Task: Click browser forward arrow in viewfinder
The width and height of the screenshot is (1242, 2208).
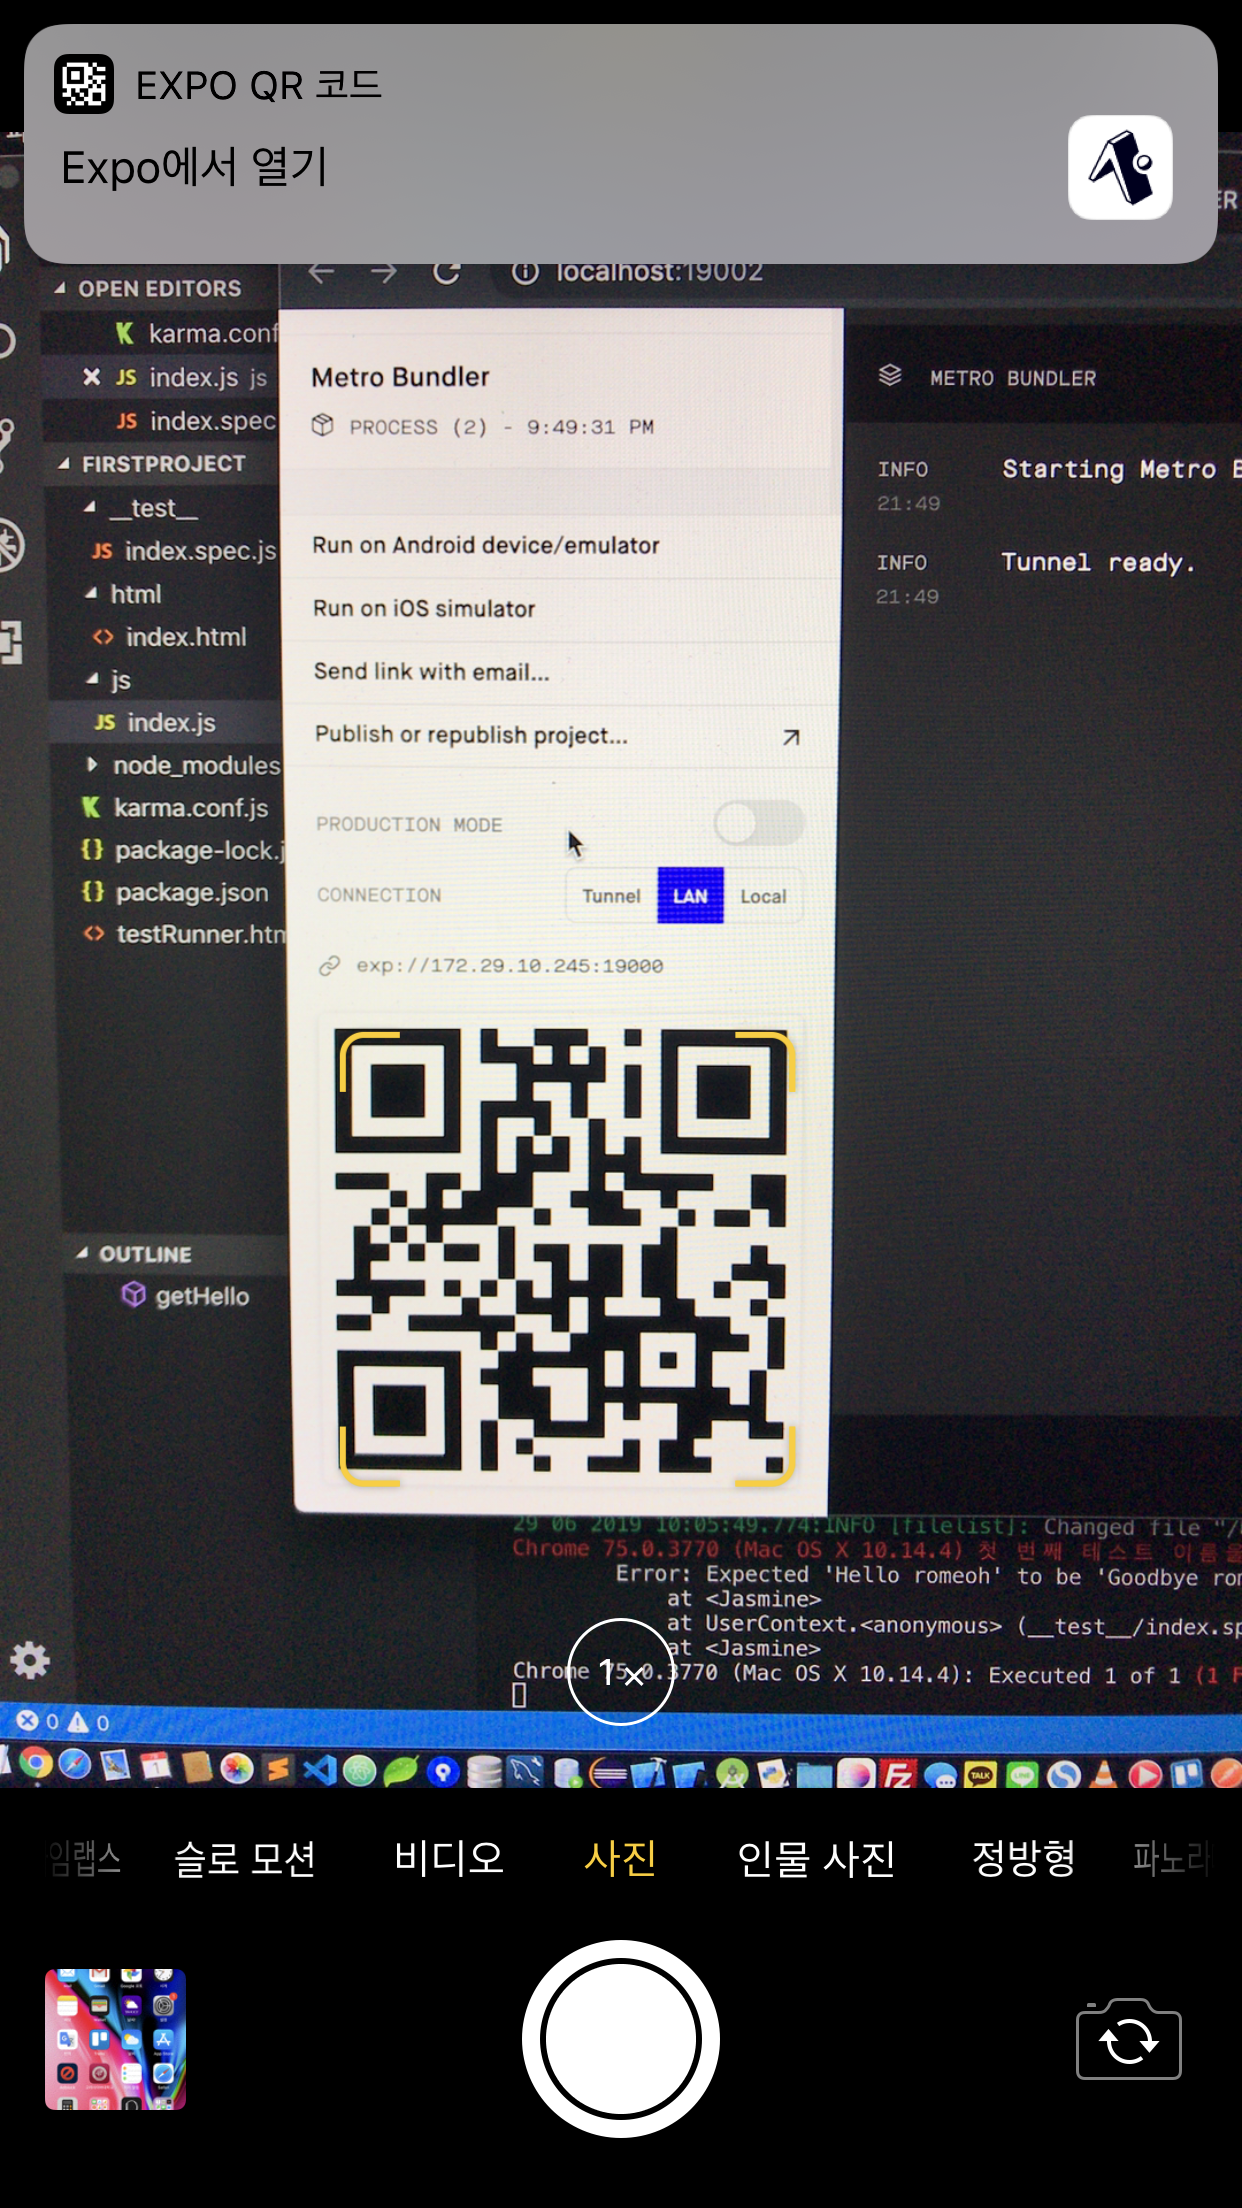Action: (384, 272)
